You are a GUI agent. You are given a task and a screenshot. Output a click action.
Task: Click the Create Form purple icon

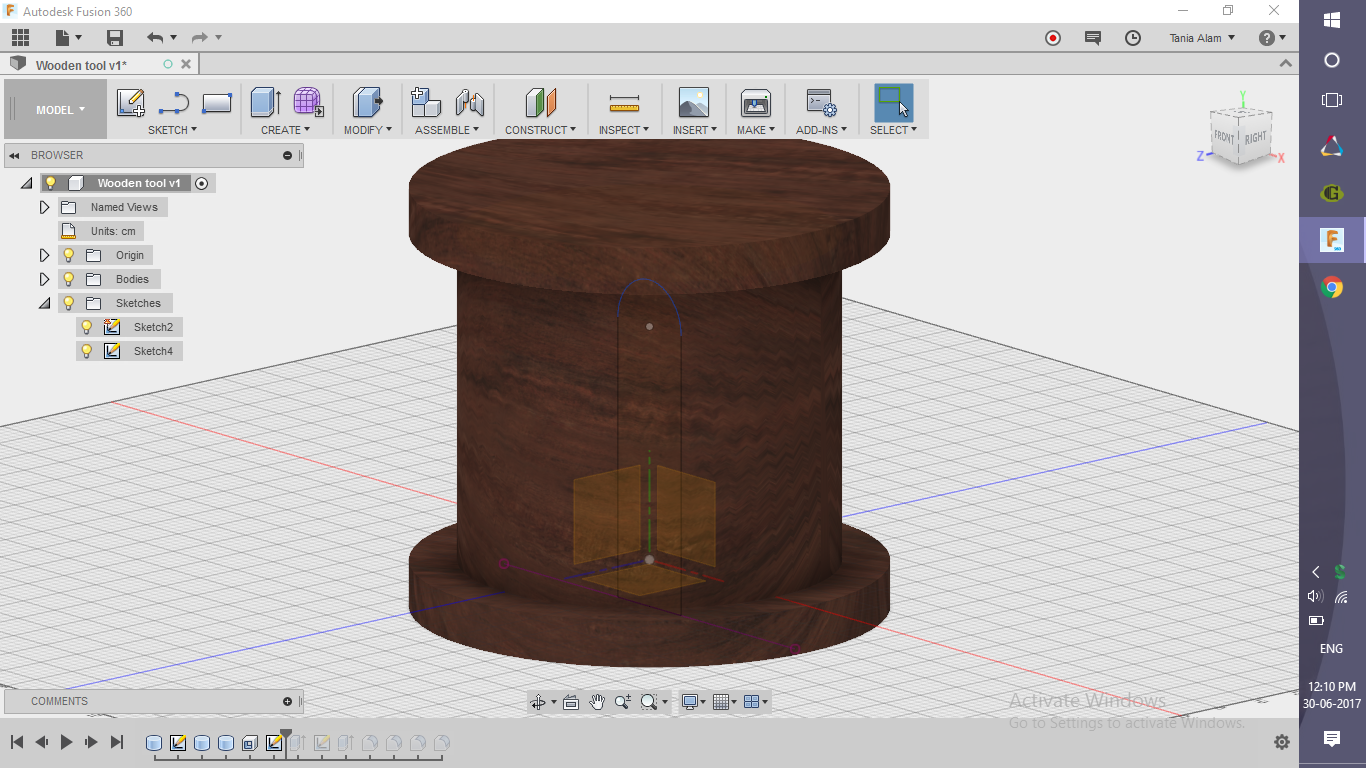pyautogui.click(x=308, y=102)
